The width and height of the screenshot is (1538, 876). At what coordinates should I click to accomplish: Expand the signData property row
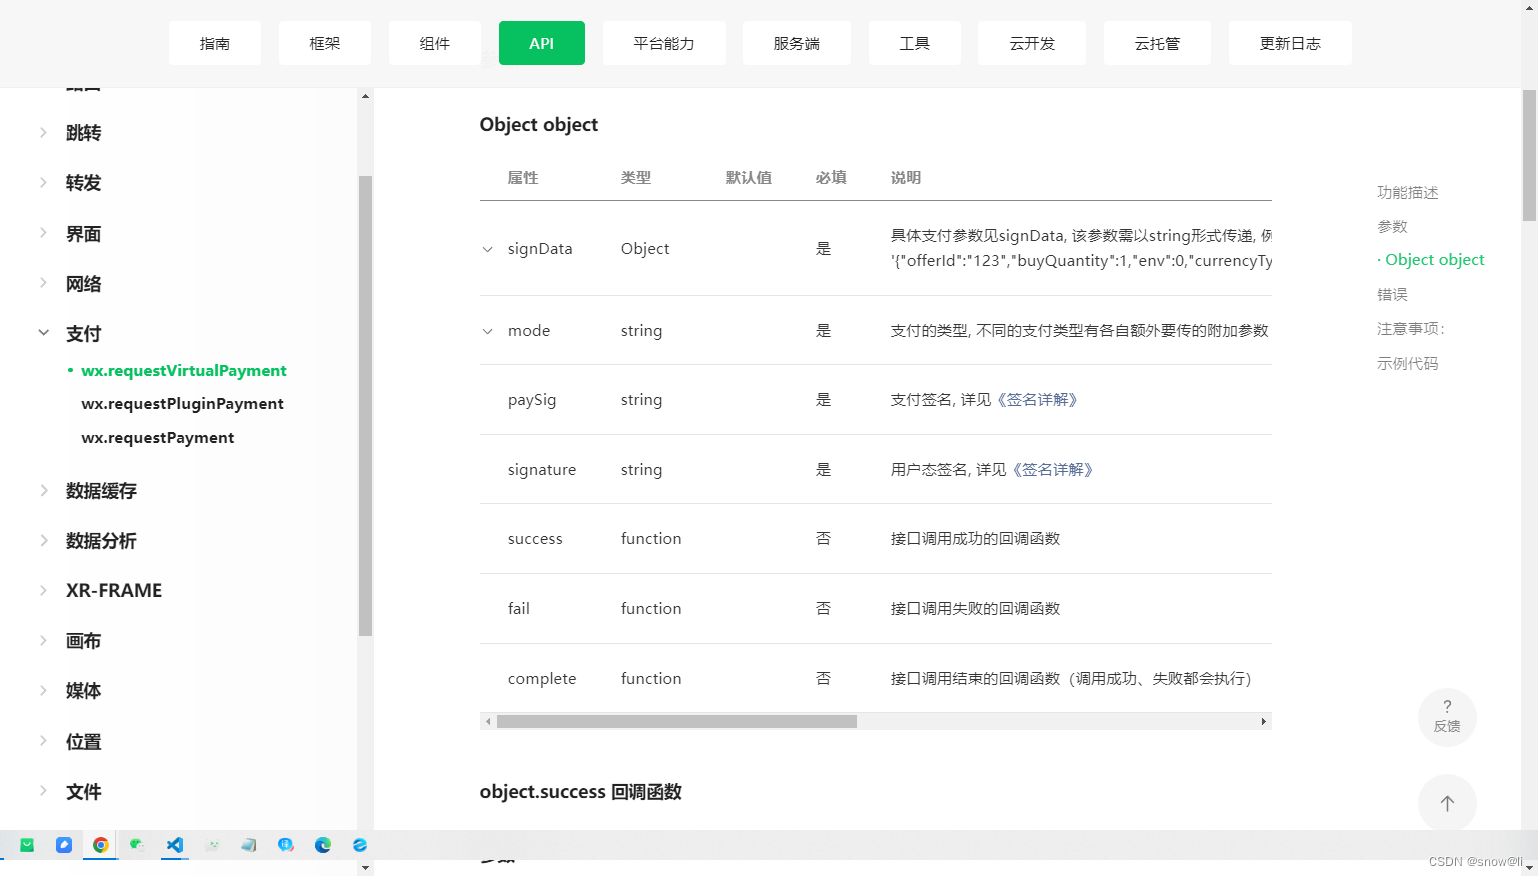point(487,249)
